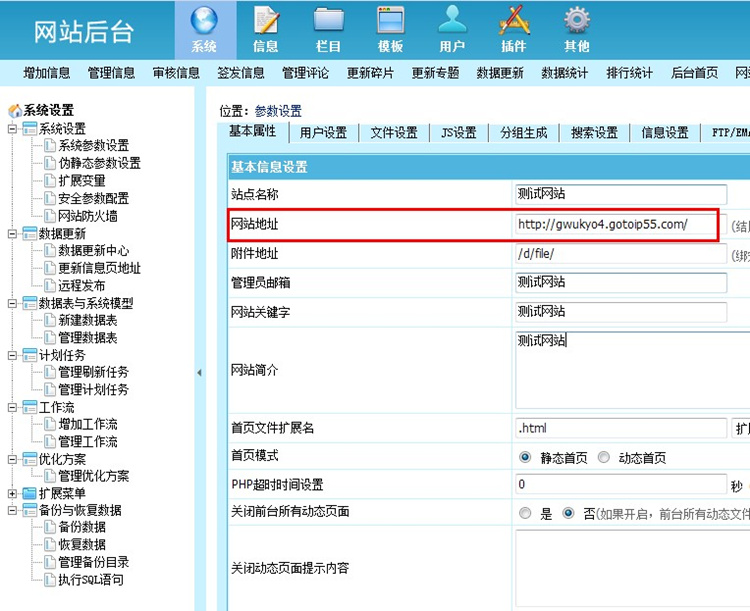Image resolution: width=750 pixels, height=611 pixels.
Task: Collapse the 备份与恢复数据 tree section
Action: coord(12,511)
